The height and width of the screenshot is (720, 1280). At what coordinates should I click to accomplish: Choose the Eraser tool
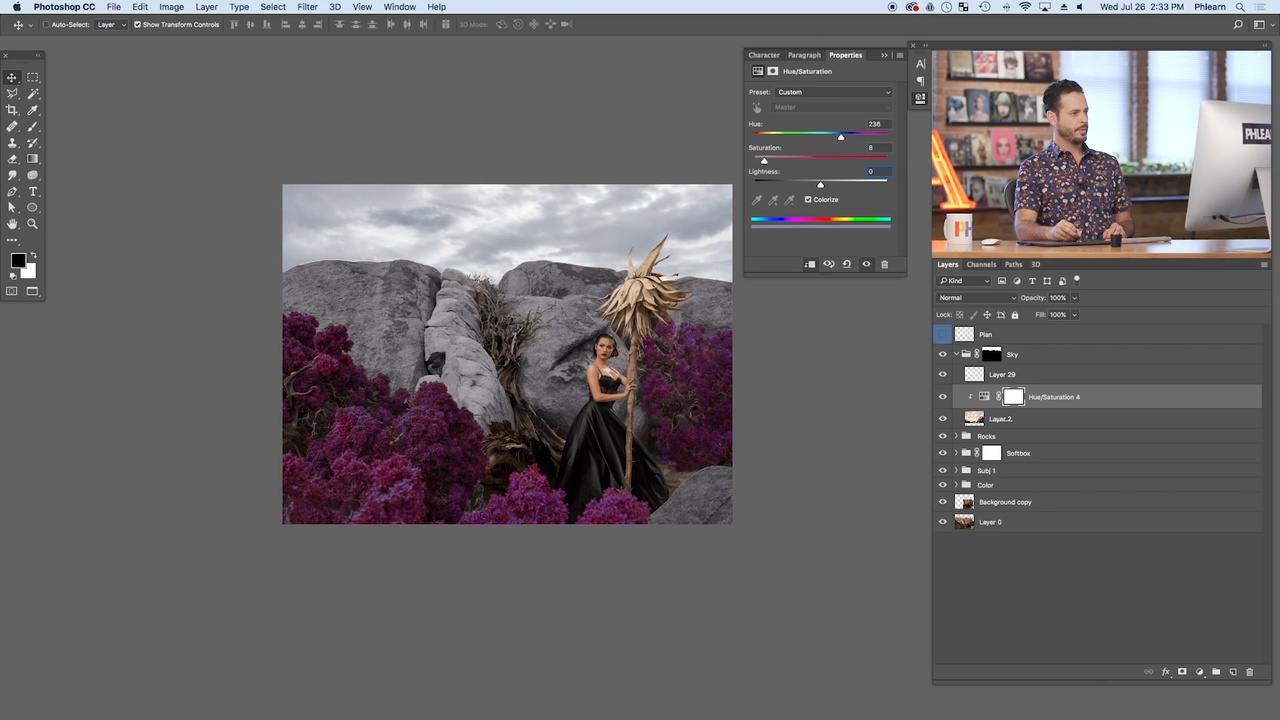(x=12, y=159)
